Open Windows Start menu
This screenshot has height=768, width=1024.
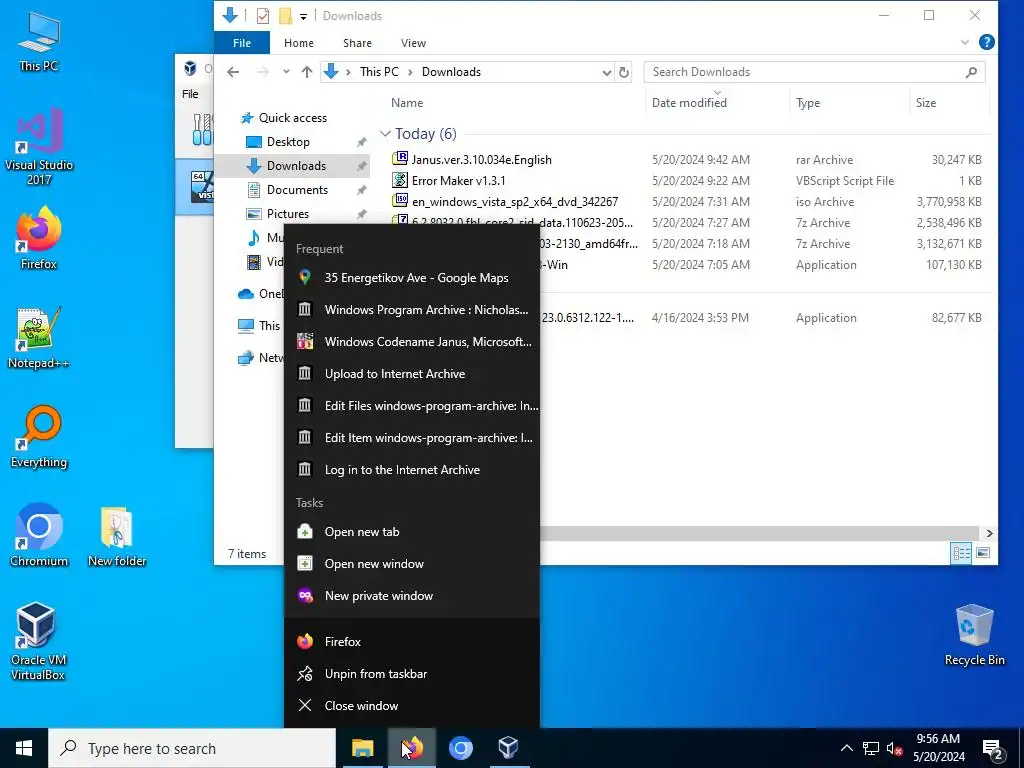pos(24,748)
